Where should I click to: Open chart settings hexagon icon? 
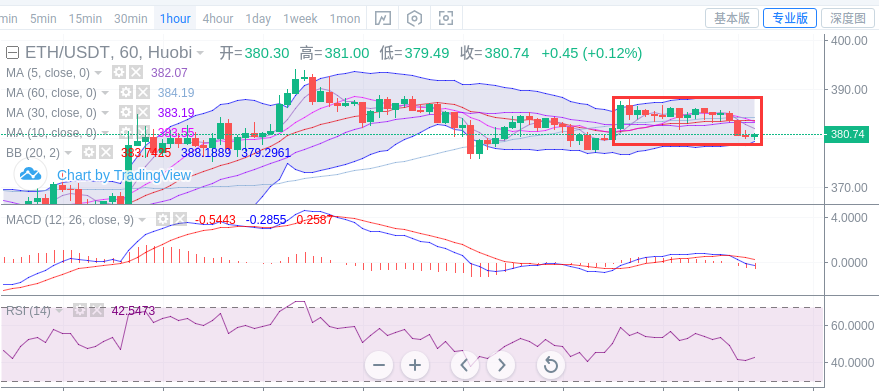pyautogui.click(x=414, y=19)
